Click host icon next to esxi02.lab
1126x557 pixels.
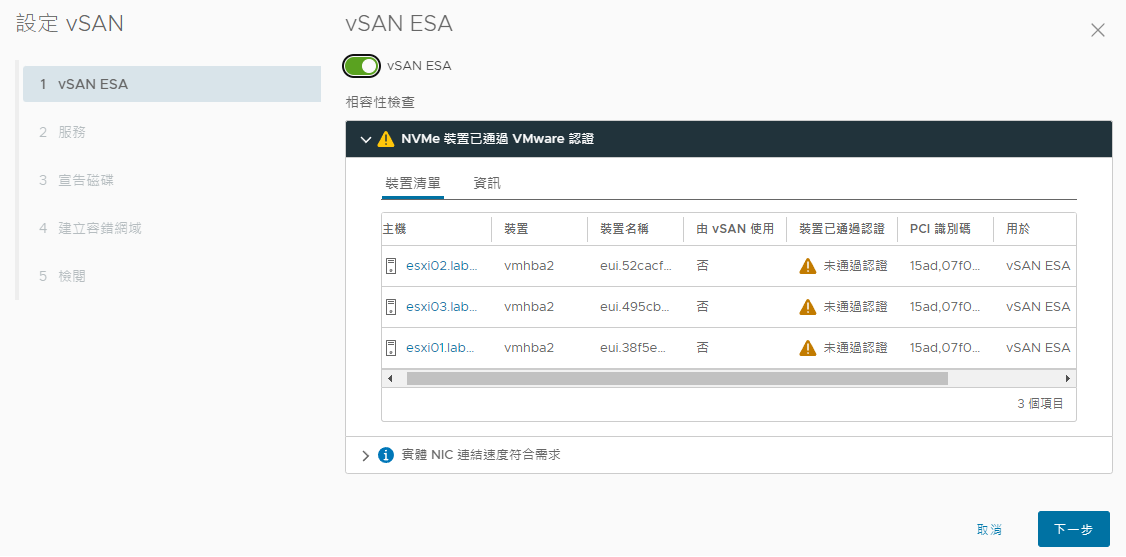tap(391, 266)
